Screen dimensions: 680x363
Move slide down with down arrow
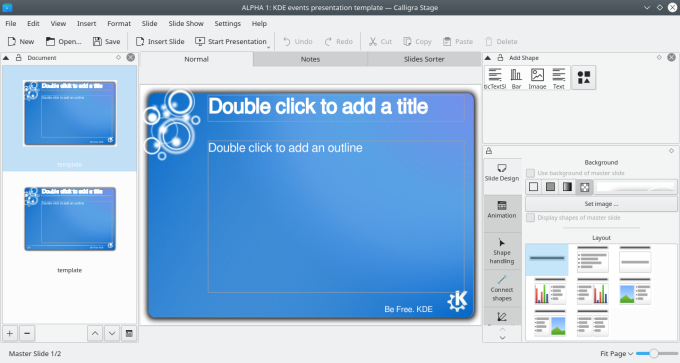pos(112,334)
